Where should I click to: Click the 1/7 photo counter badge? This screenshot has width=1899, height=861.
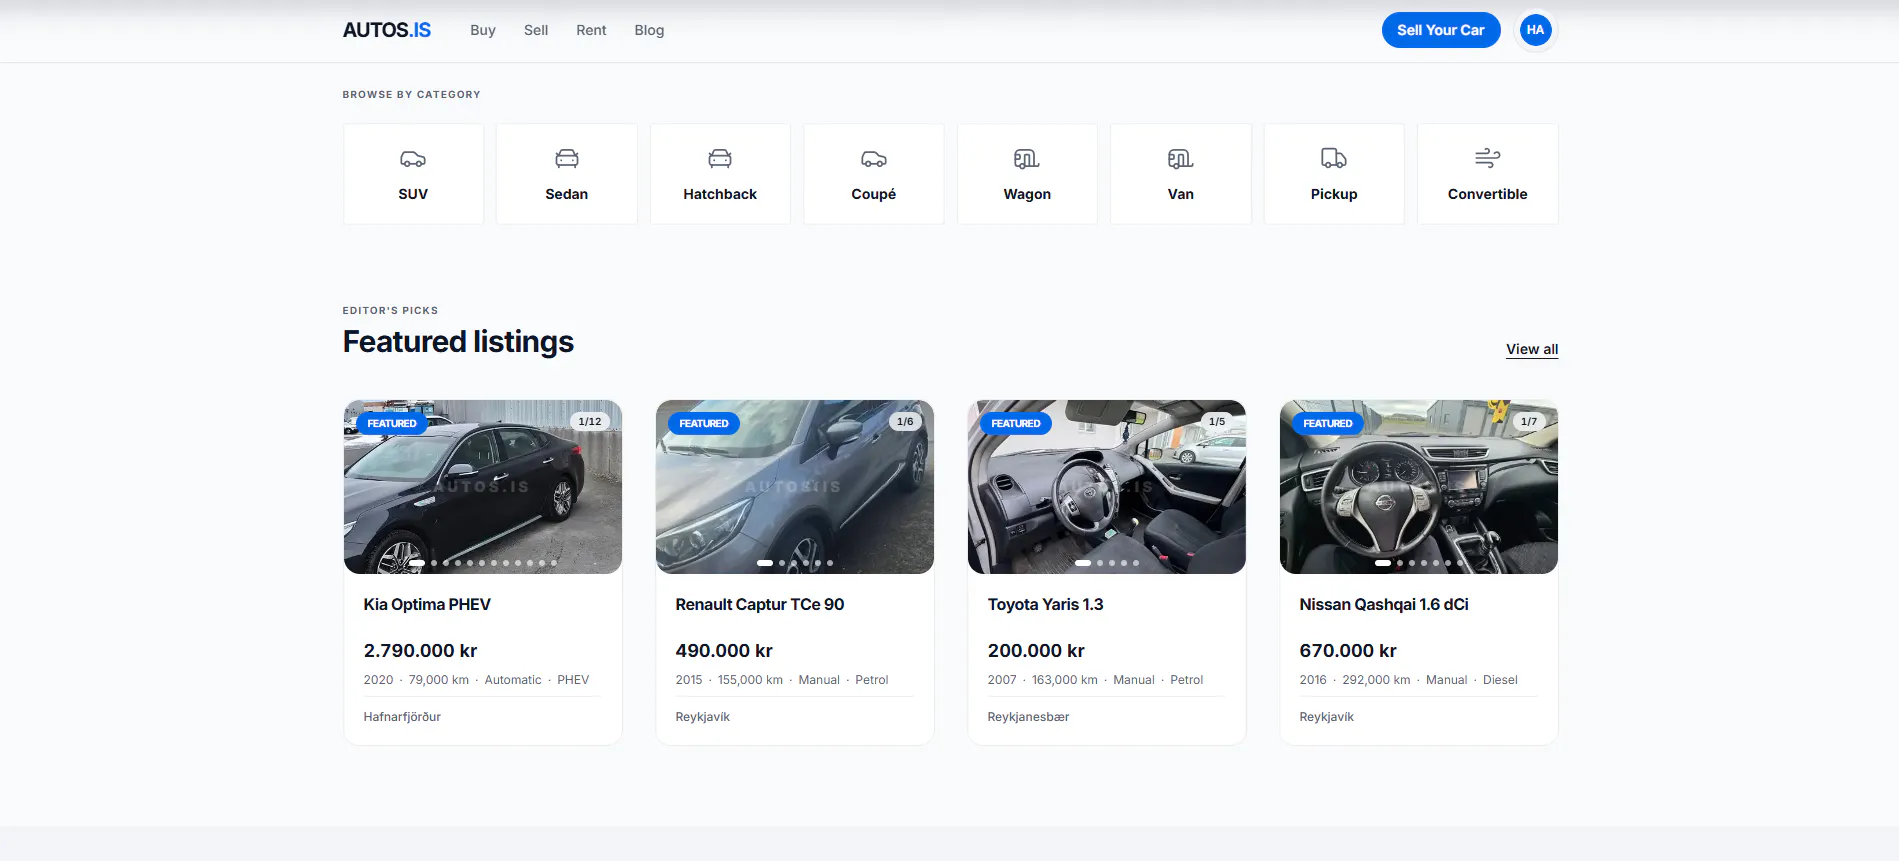click(1529, 422)
